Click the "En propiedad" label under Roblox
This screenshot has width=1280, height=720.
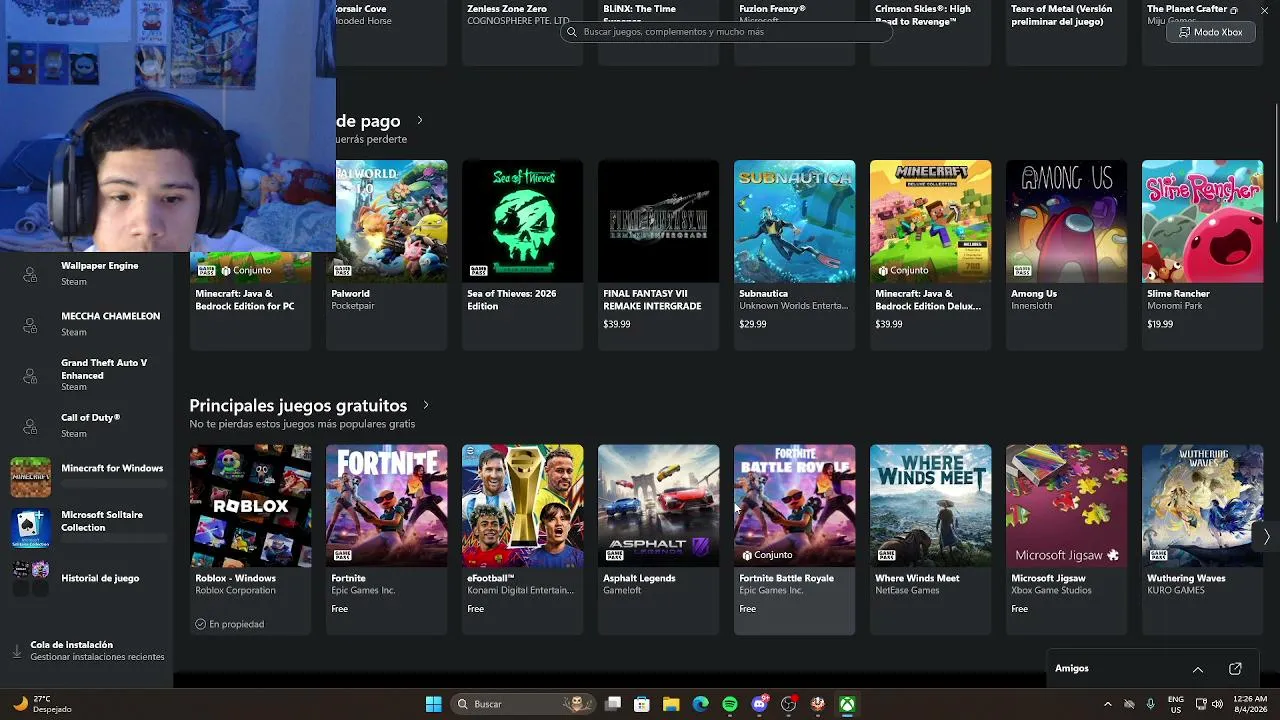coord(236,624)
